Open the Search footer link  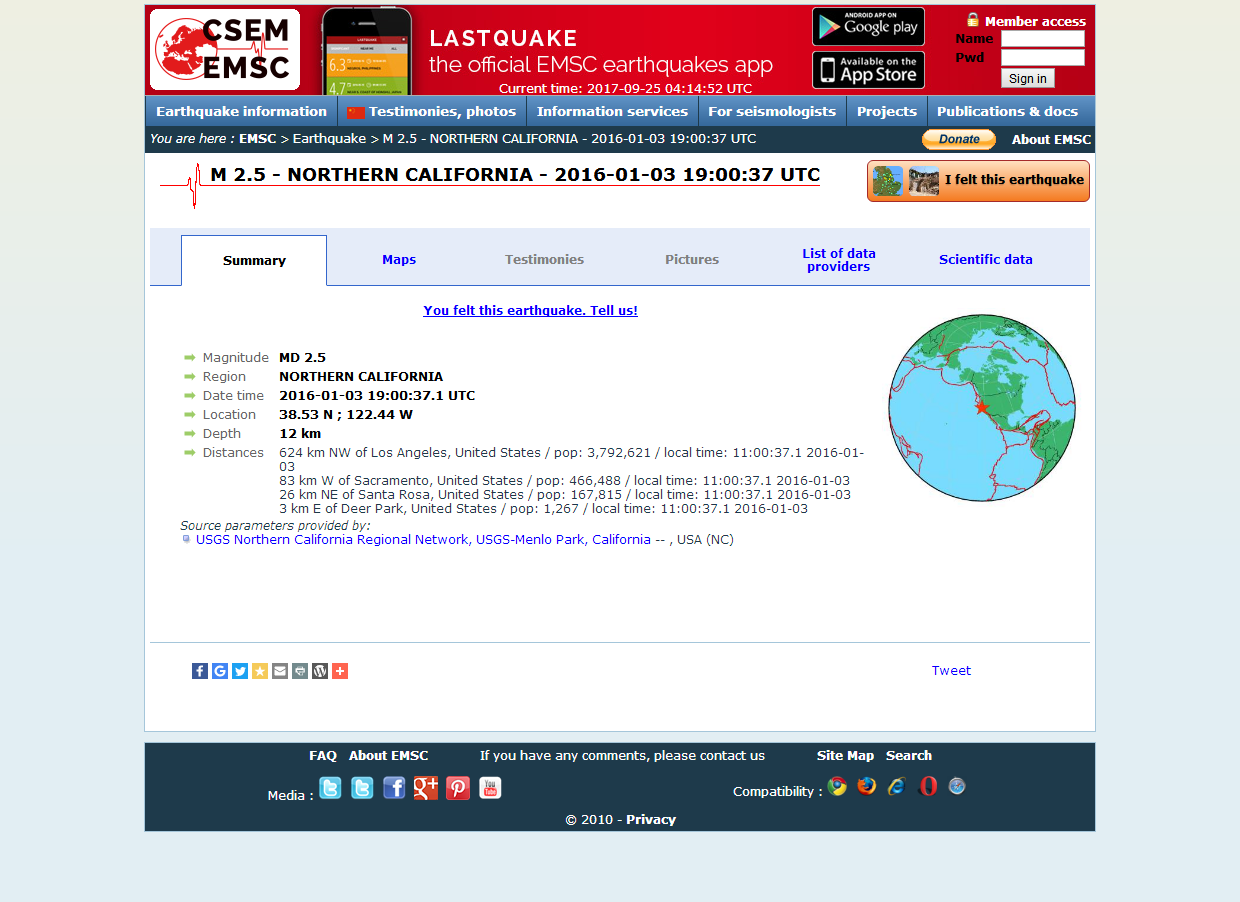click(909, 756)
